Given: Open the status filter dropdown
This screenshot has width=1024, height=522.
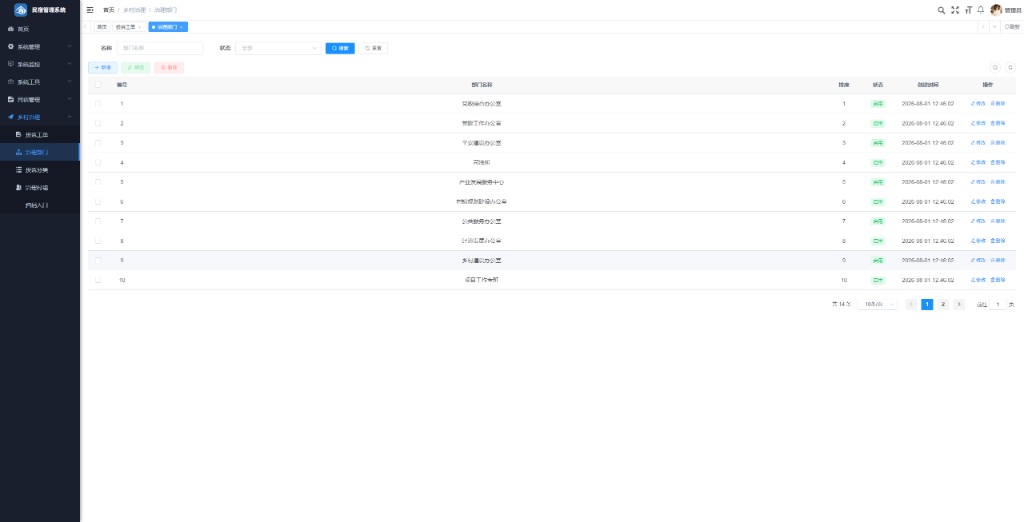Looking at the screenshot, I should coord(278,48).
